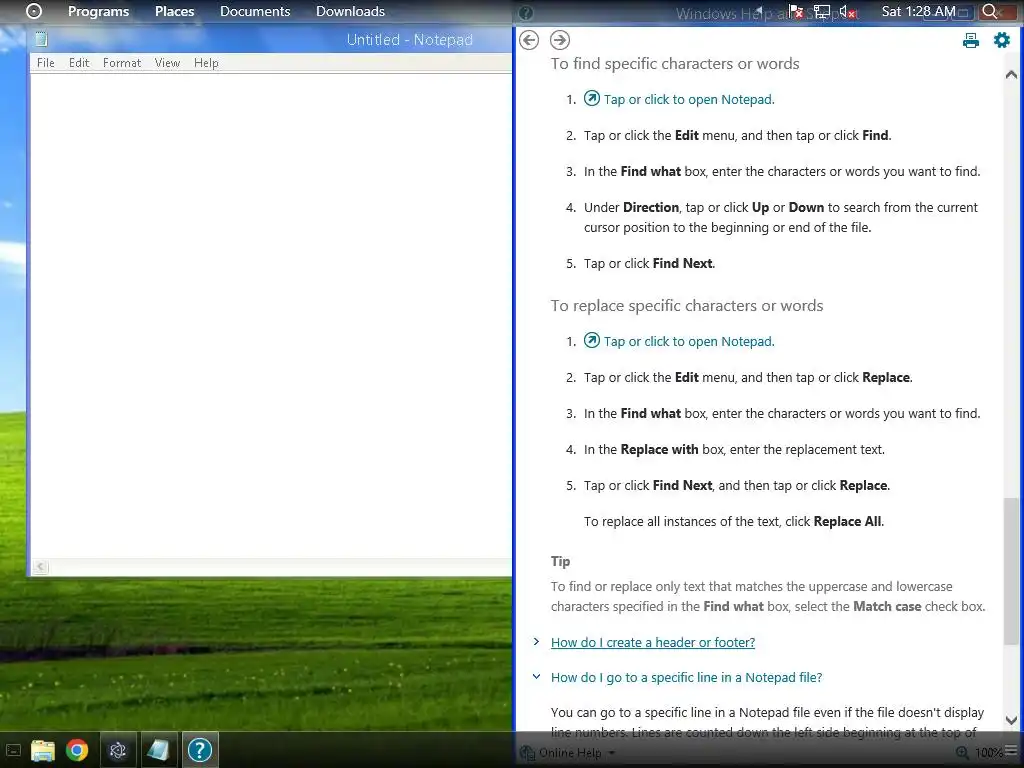Click the Help window vertical scrollbar thumb
1024x768 pixels.
1011,570
